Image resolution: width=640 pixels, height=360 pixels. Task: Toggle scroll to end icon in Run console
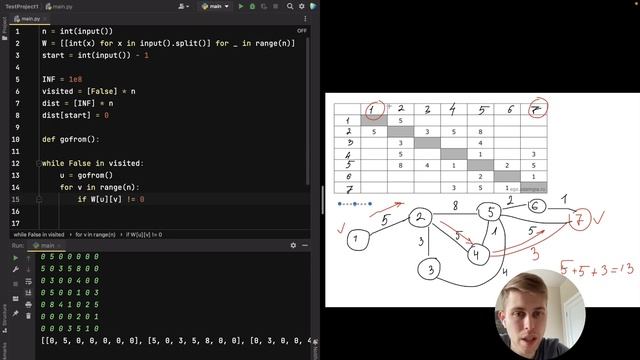(x=28, y=293)
